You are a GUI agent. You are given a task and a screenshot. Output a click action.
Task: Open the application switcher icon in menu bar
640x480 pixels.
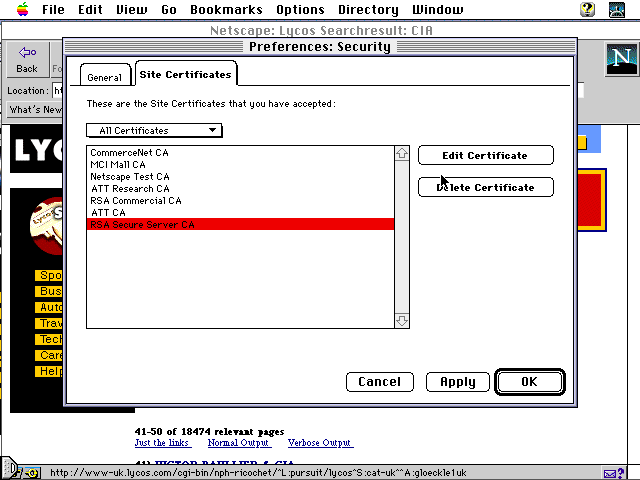(x=617, y=9)
